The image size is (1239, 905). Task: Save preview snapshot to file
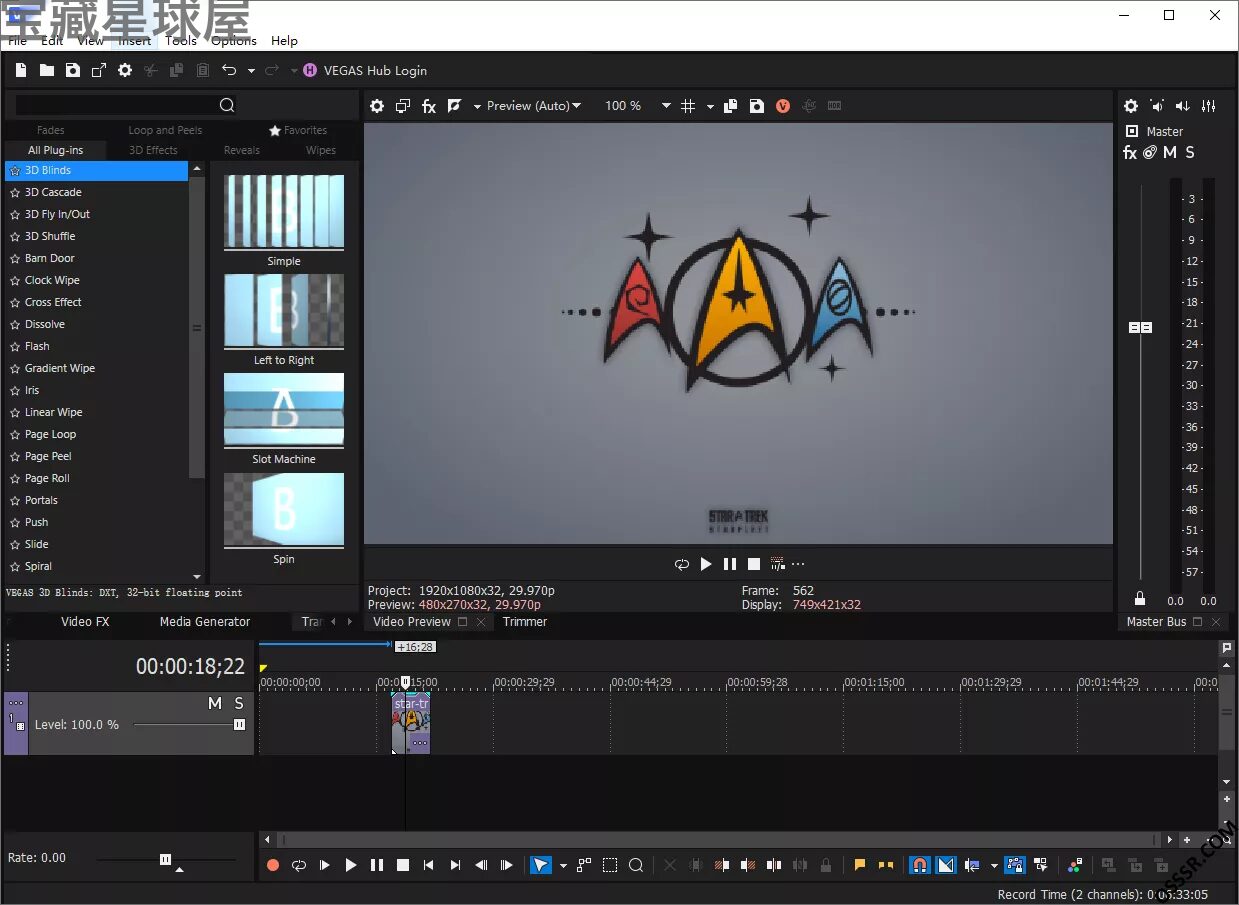[757, 106]
